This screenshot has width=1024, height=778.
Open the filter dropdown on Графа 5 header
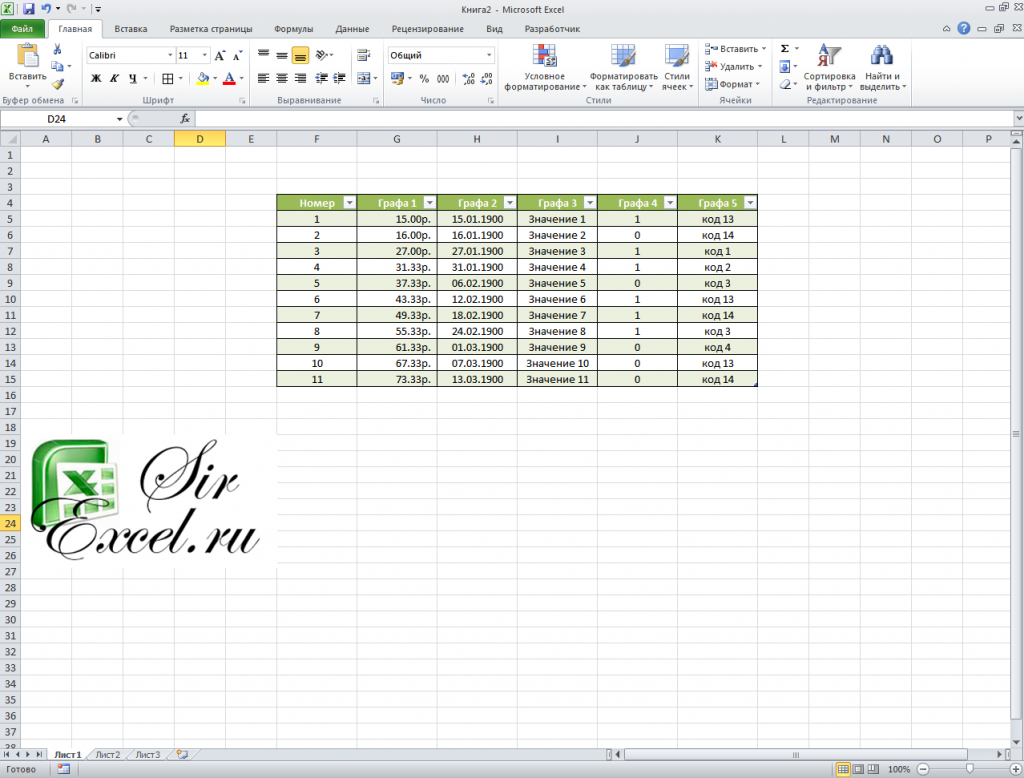coord(748,202)
